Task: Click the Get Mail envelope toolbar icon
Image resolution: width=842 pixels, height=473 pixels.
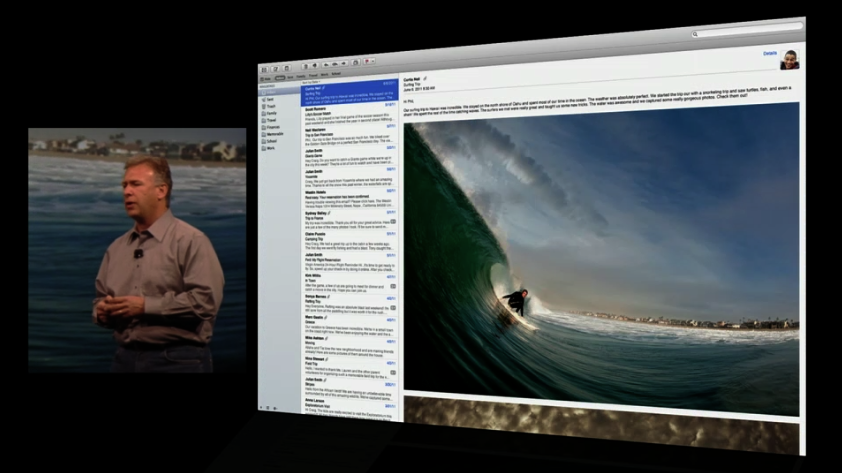Action: click(x=265, y=69)
